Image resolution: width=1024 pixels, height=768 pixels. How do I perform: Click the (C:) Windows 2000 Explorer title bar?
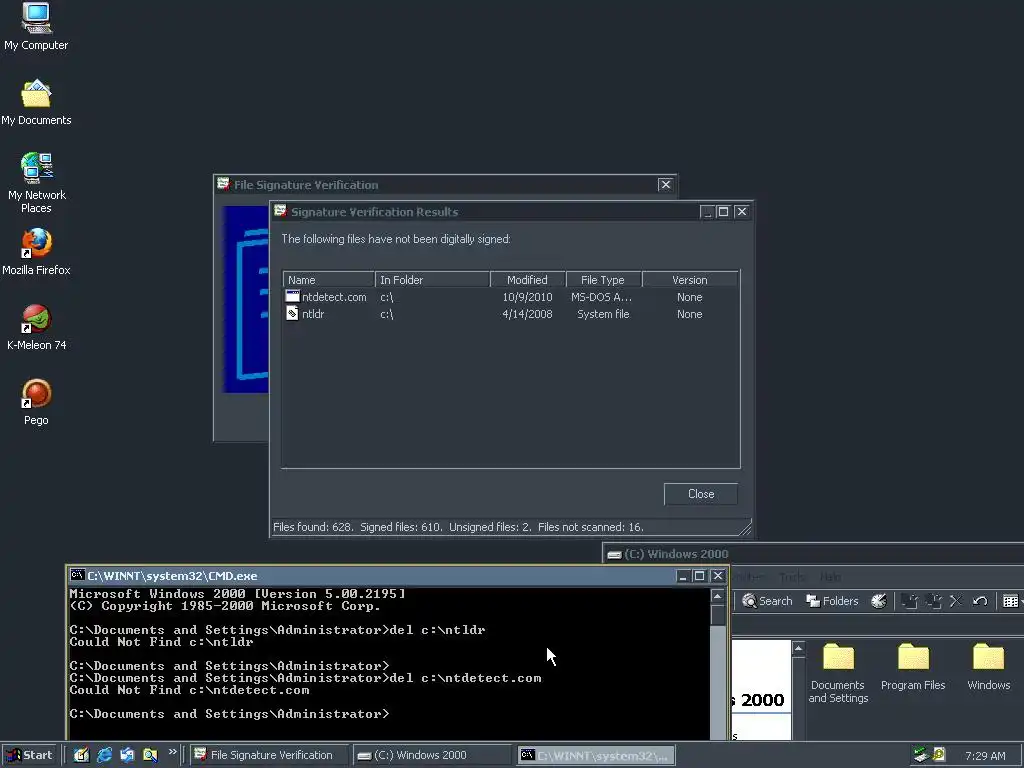[812, 554]
